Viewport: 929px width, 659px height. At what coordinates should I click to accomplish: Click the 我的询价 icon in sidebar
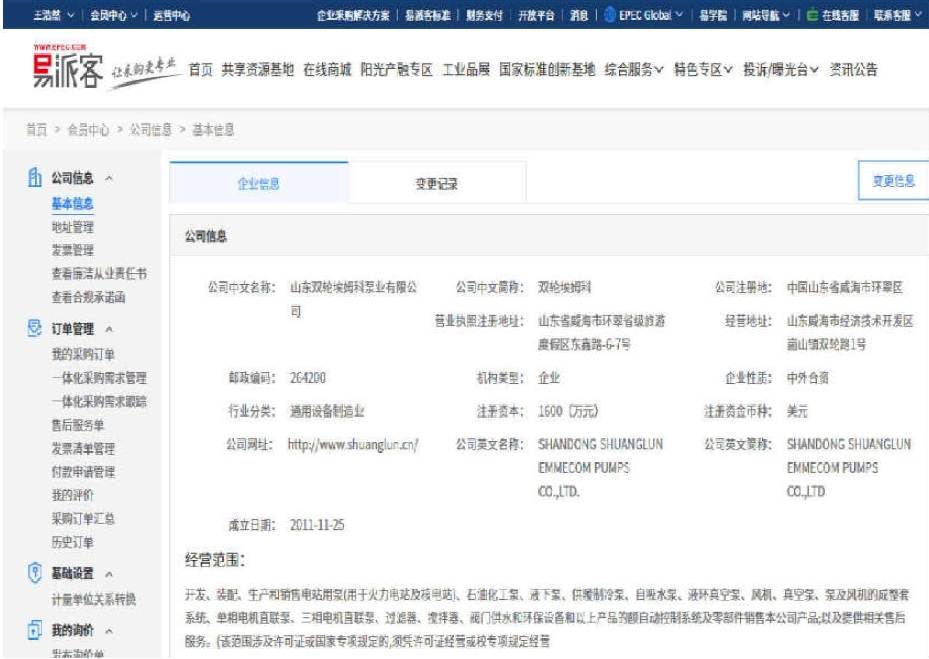(x=35, y=629)
